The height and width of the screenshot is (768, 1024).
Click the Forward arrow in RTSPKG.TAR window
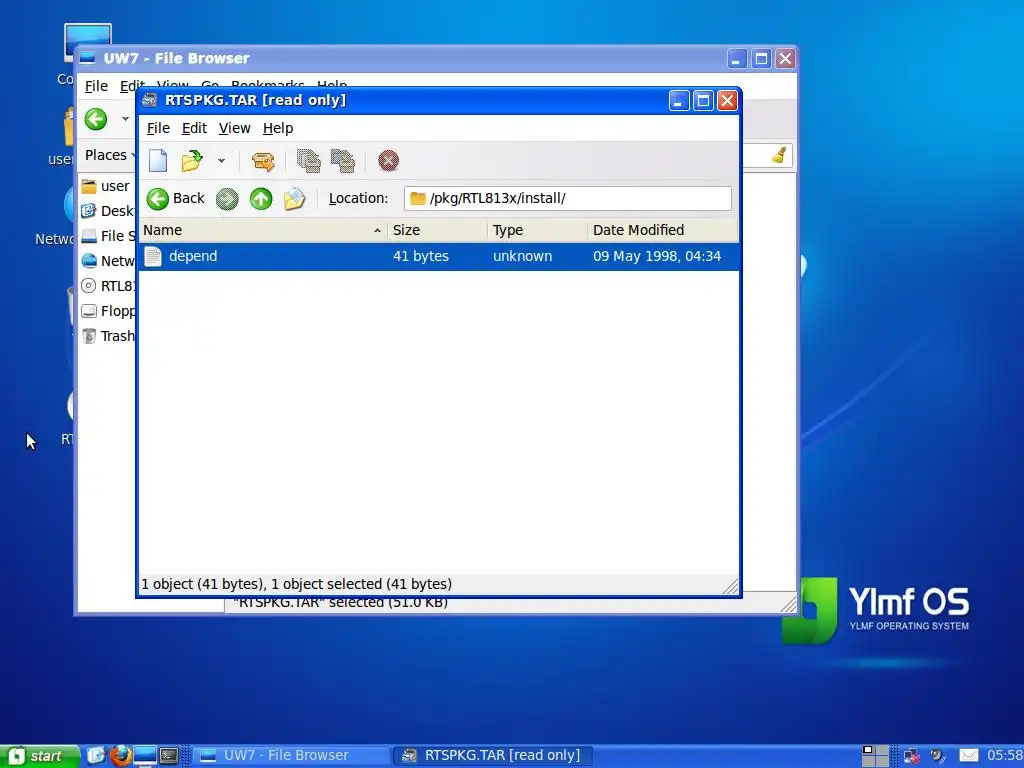pos(227,199)
